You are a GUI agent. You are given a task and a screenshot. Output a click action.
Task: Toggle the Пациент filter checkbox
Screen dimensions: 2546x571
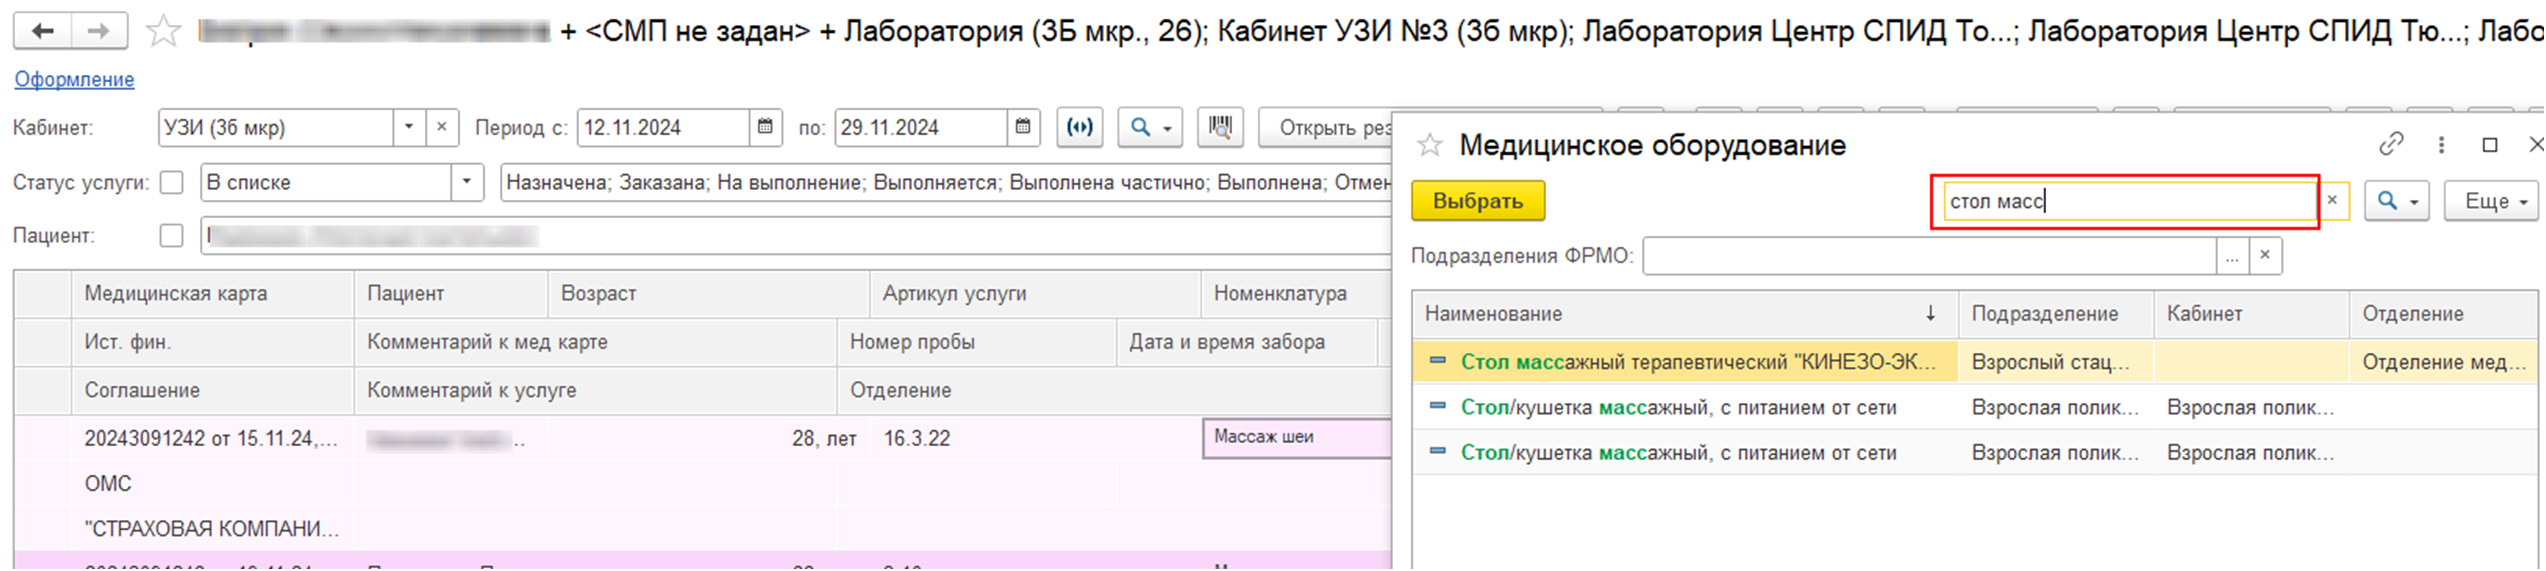pyautogui.click(x=172, y=235)
